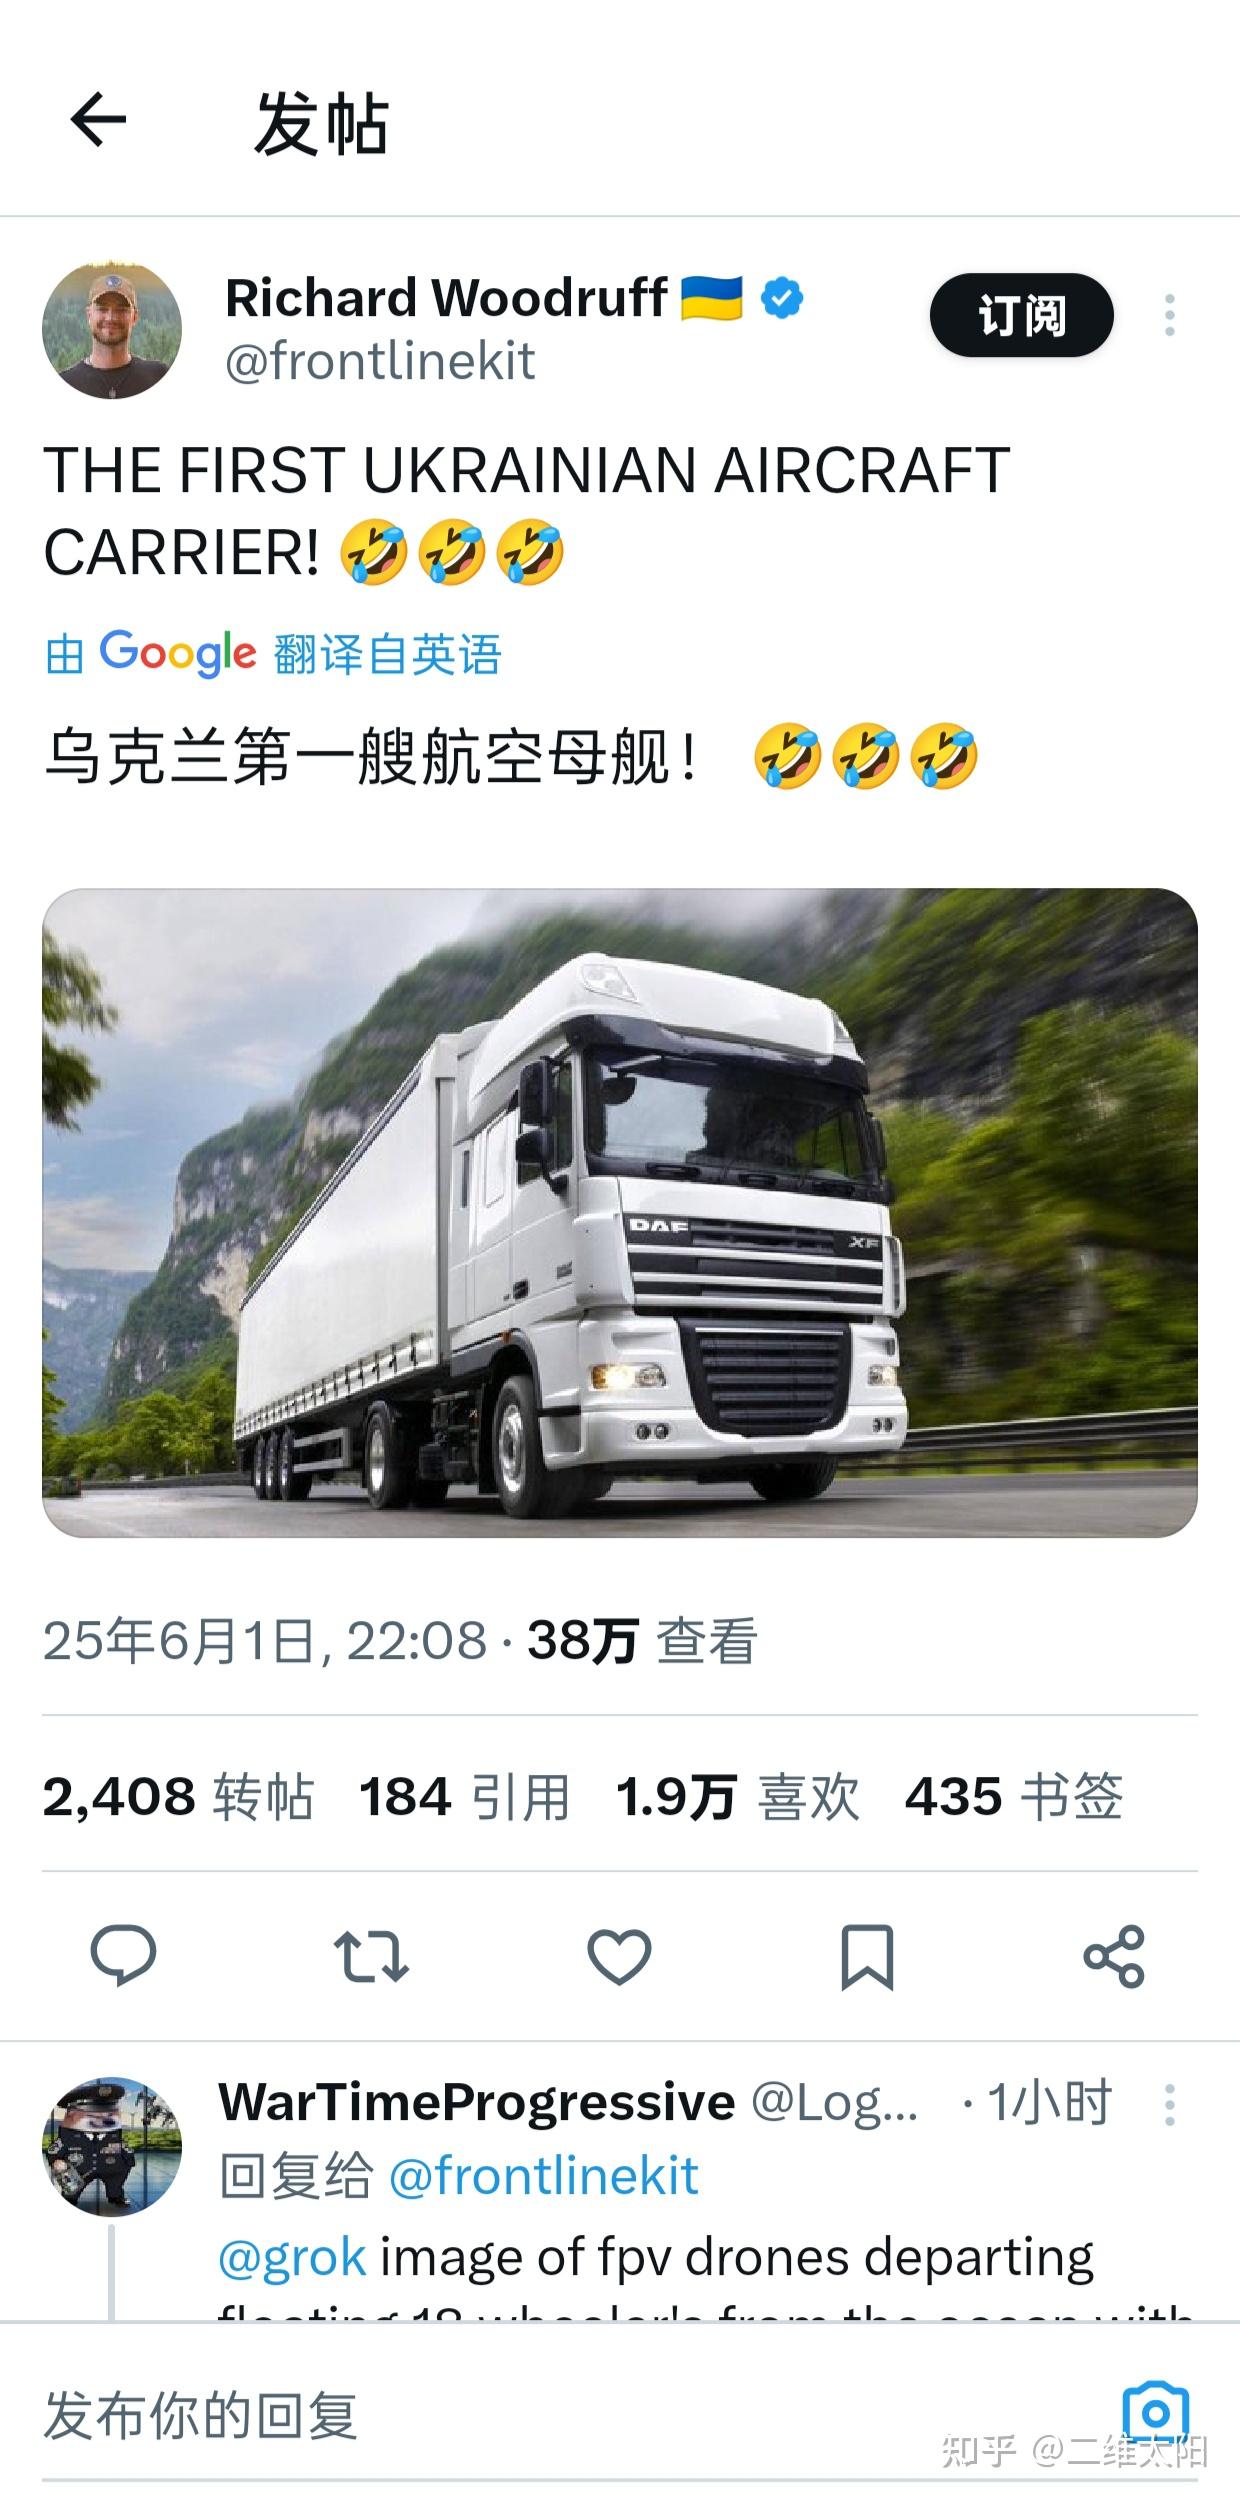Tap the blue verified badge
Viewport: 1240px width, 2501px height.
[x=783, y=298]
